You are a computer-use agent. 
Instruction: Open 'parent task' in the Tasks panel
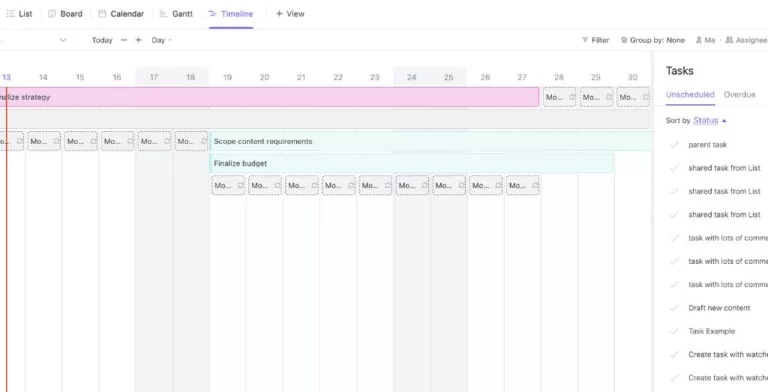(707, 145)
